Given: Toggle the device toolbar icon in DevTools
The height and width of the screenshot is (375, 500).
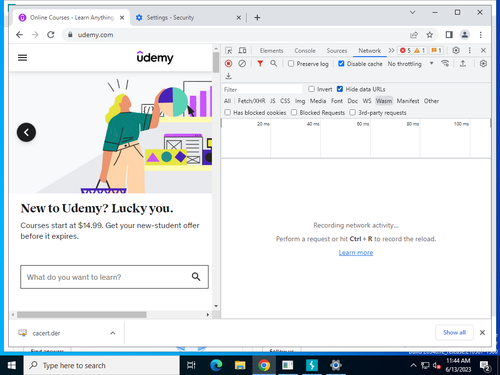Looking at the screenshot, I should (x=242, y=51).
